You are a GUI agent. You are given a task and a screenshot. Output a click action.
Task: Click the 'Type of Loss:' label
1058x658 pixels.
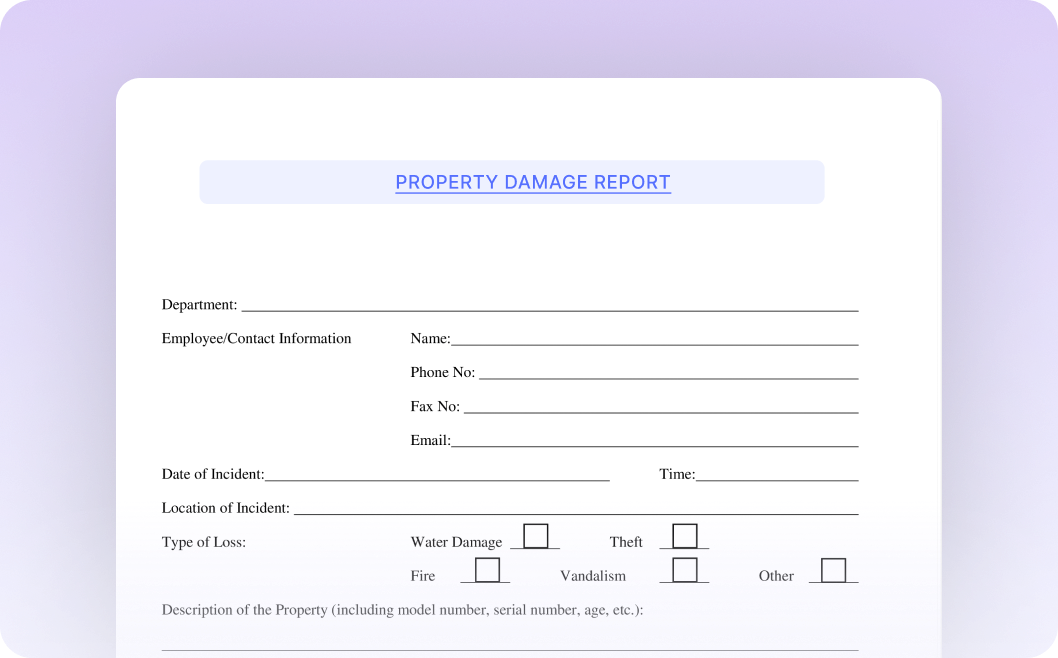204,543
